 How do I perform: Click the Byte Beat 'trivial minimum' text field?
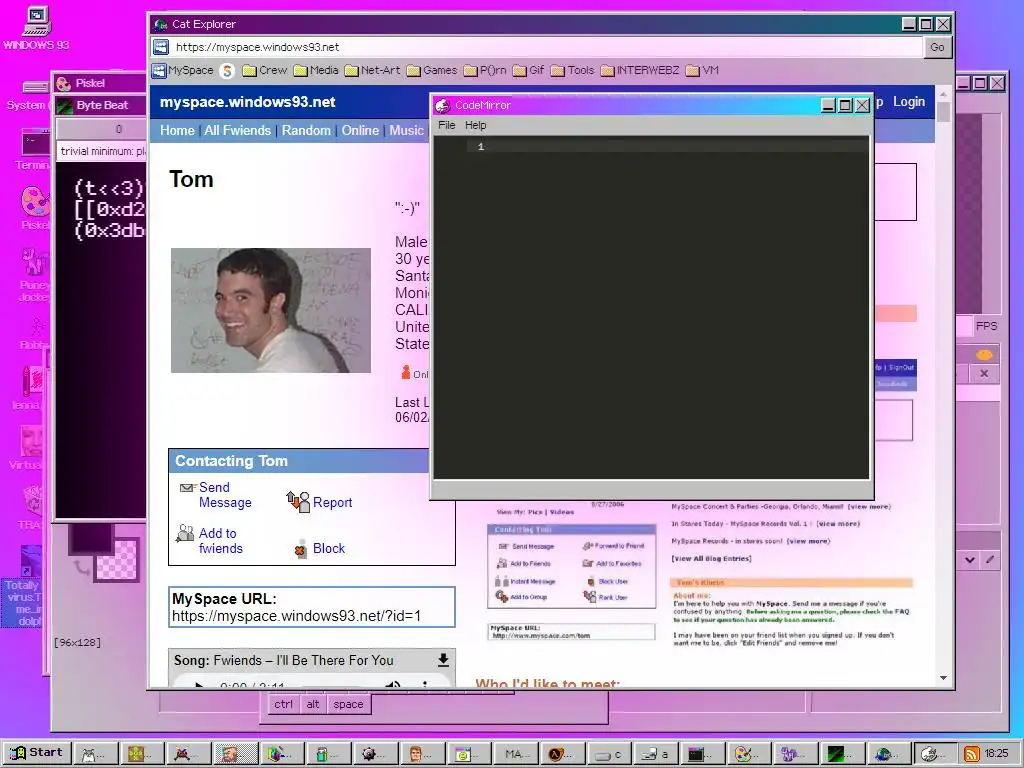pos(102,151)
